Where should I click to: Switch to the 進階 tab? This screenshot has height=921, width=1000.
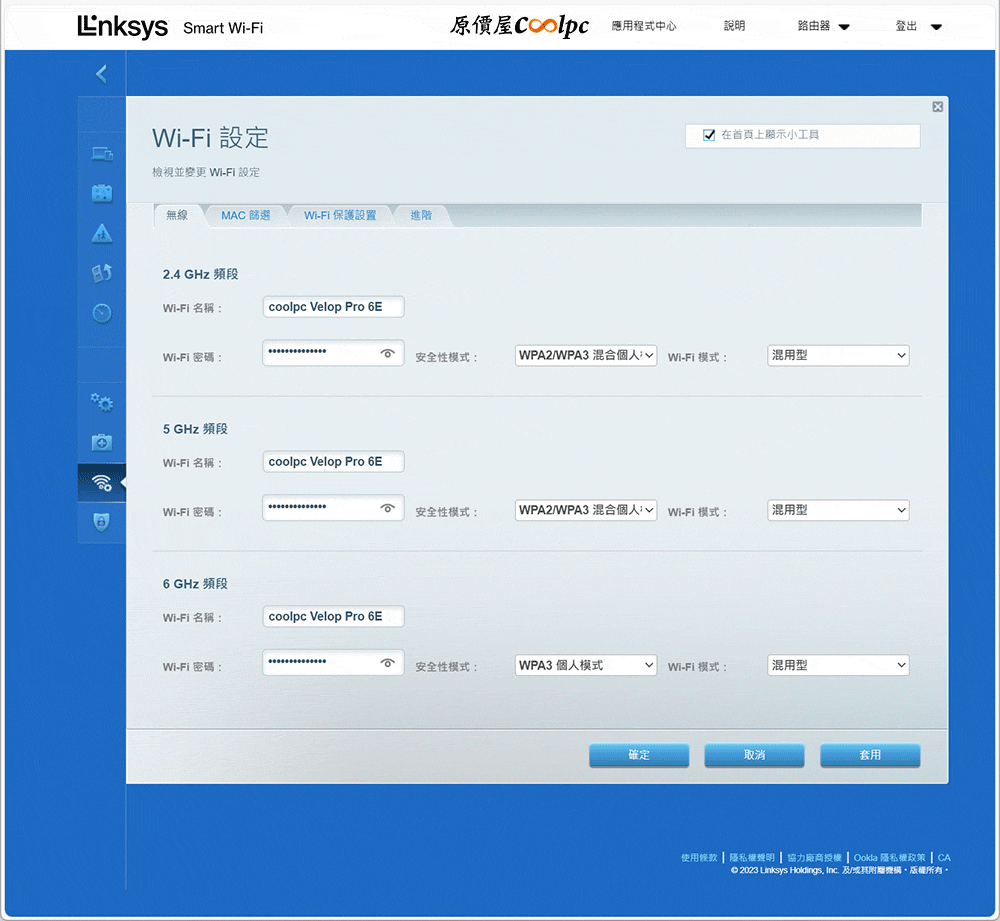[x=421, y=215]
